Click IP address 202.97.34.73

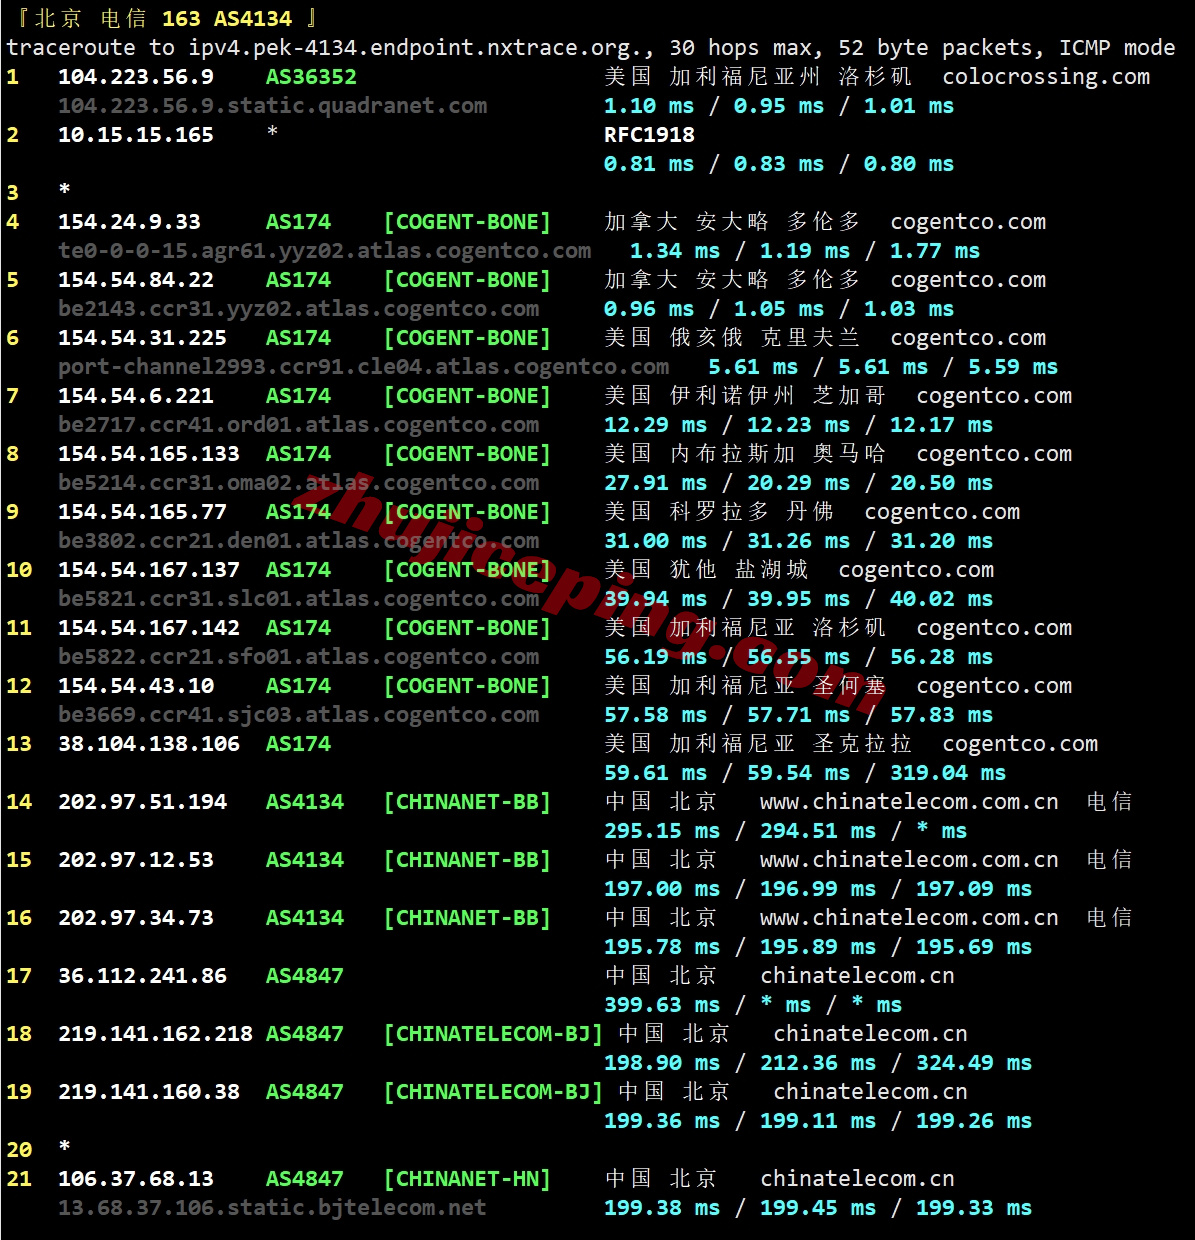(136, 918)
